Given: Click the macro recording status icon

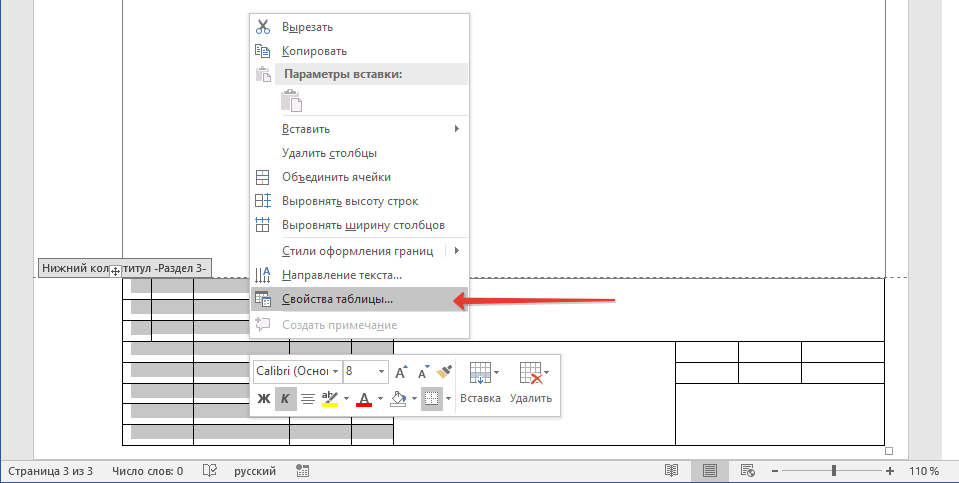Looking at the screenshot, I should (302, 471).
